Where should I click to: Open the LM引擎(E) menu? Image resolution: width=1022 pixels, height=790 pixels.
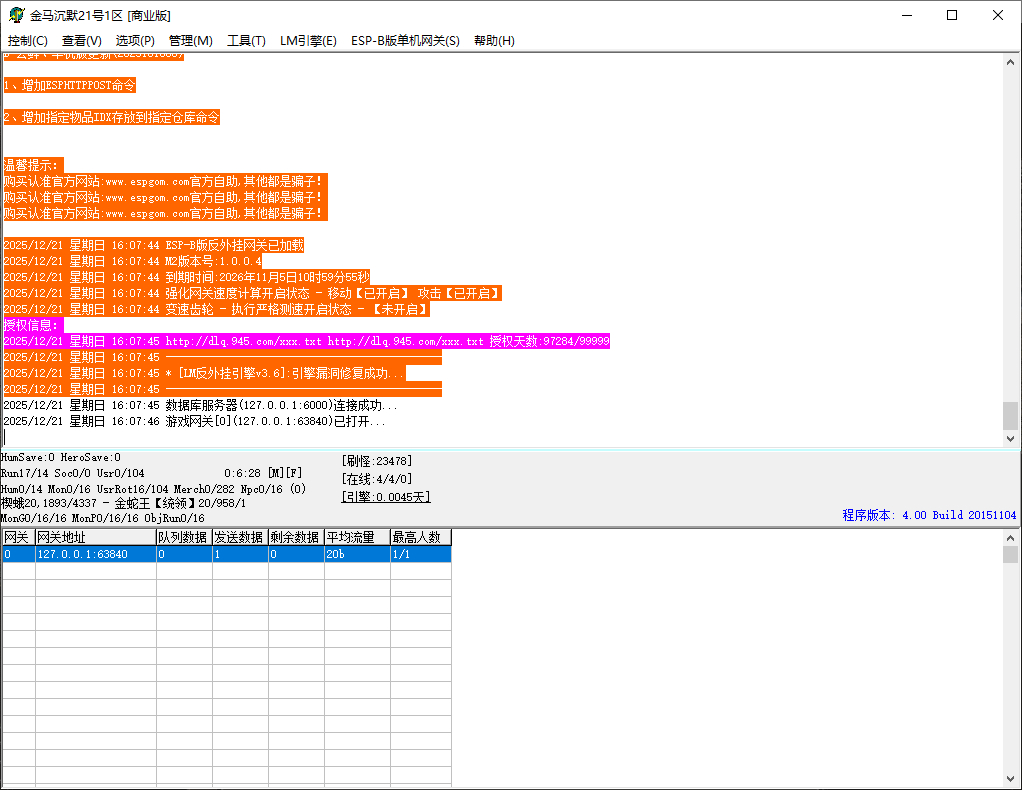point(308,41)
